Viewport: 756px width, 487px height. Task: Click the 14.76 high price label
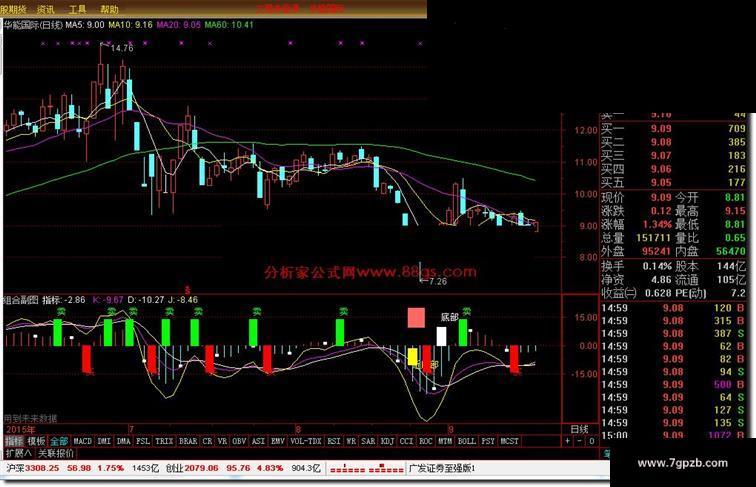click(122, 48)
